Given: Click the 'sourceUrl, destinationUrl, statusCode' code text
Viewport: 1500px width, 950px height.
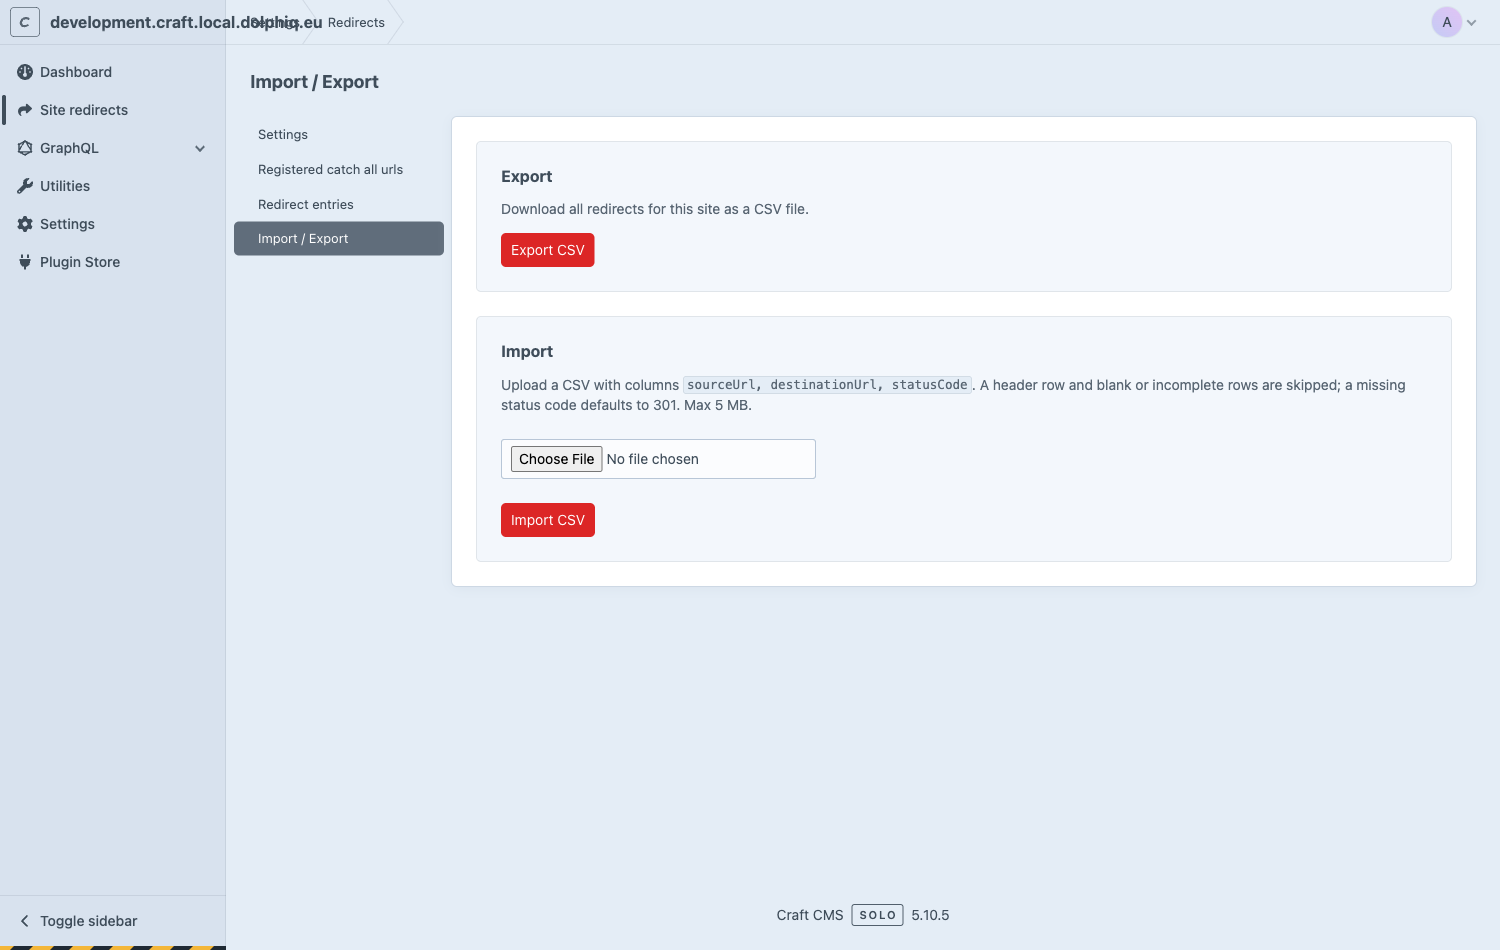Looking at the screenshot, I should [x=828, y=385].
